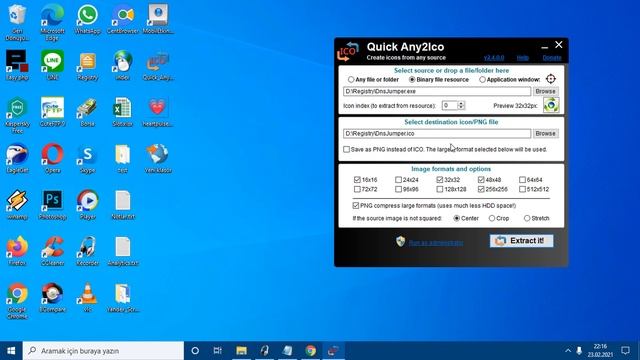This screenshot has height=360, width=640.
Task: Browse for the destination icon file
Action: (545, 133)
